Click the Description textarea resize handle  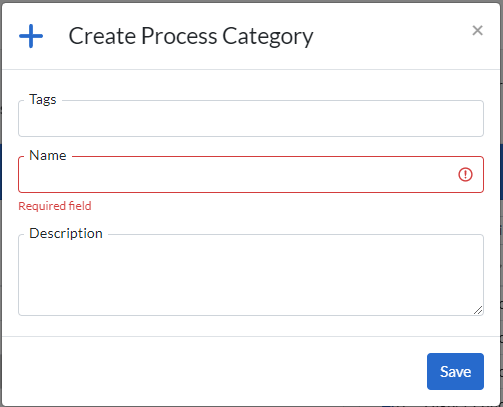[478, 310]
